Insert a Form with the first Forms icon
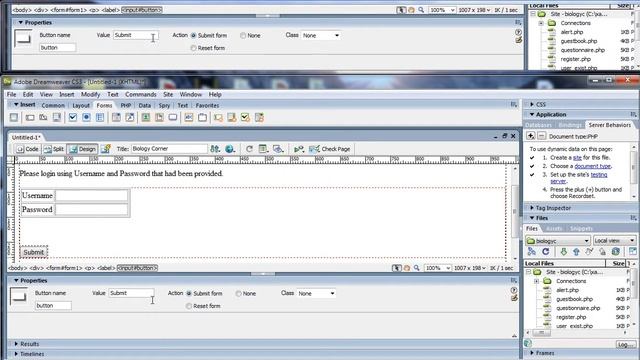 click(x=14, y=118)
